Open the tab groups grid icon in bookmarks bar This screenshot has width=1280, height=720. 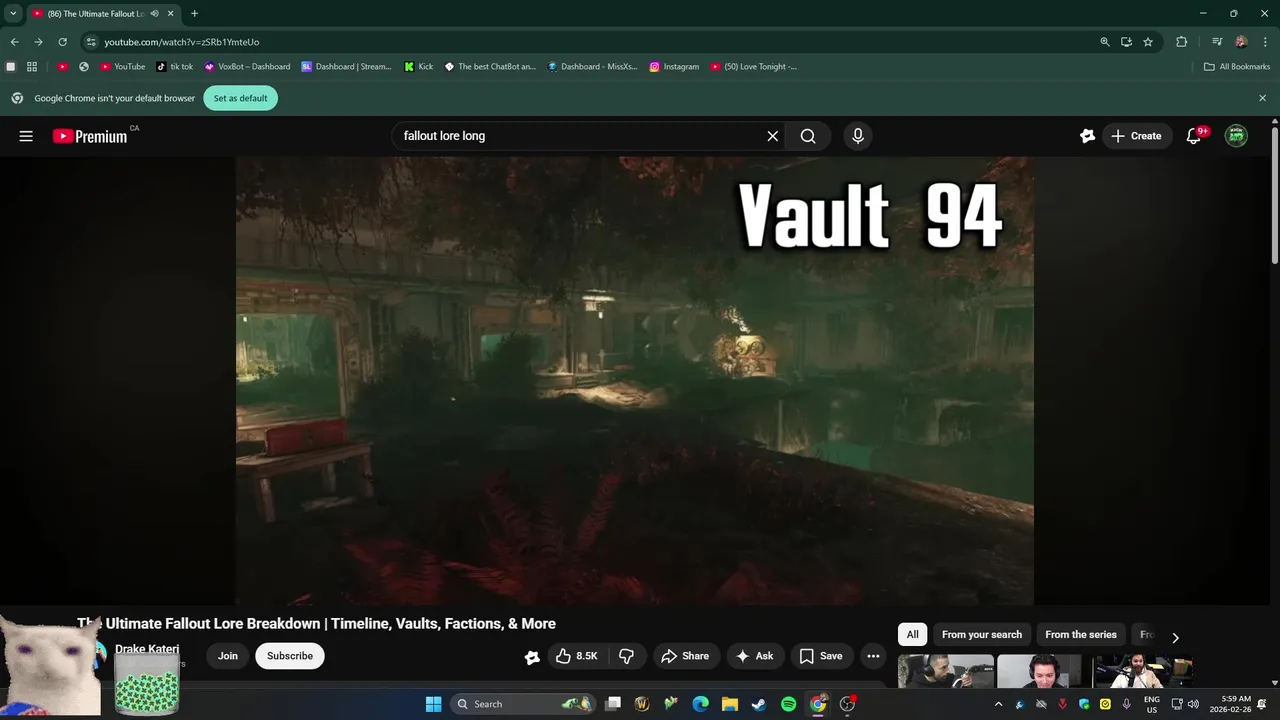32,67
